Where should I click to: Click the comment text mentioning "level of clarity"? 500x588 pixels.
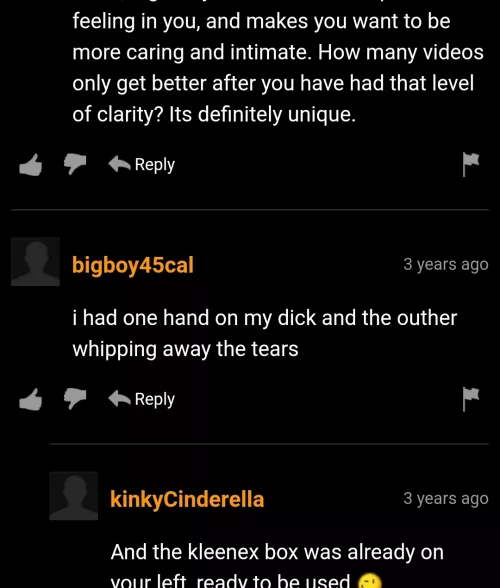coord(278,68)
